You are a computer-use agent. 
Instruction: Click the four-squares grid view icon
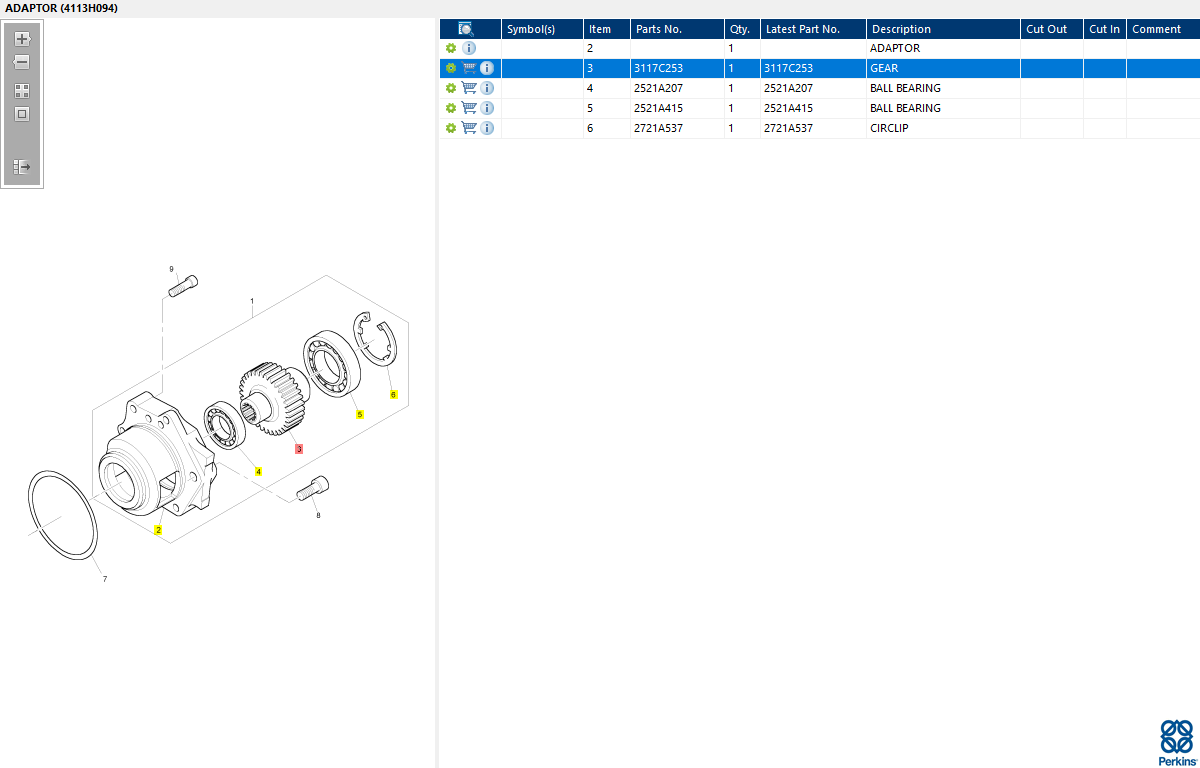tap(22, 90)
